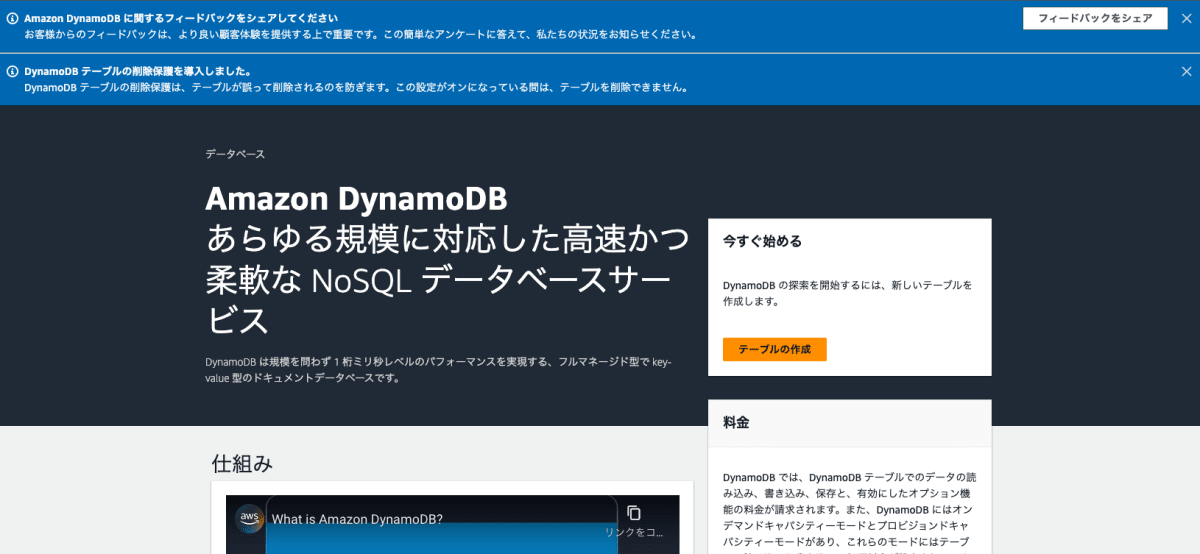Click the orange テーブルの作成 button
This screenshot has height=554, width=1200.
[x=774, y=350]
